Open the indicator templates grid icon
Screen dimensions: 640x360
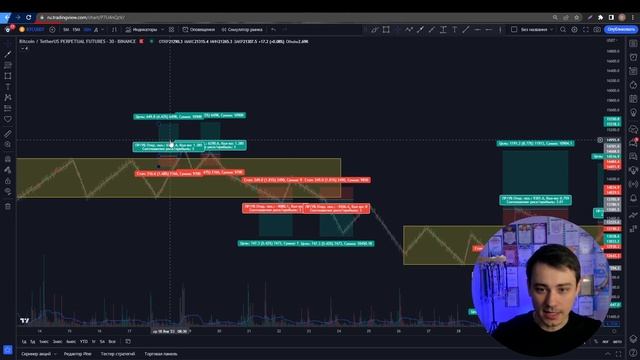coord(171,29)
